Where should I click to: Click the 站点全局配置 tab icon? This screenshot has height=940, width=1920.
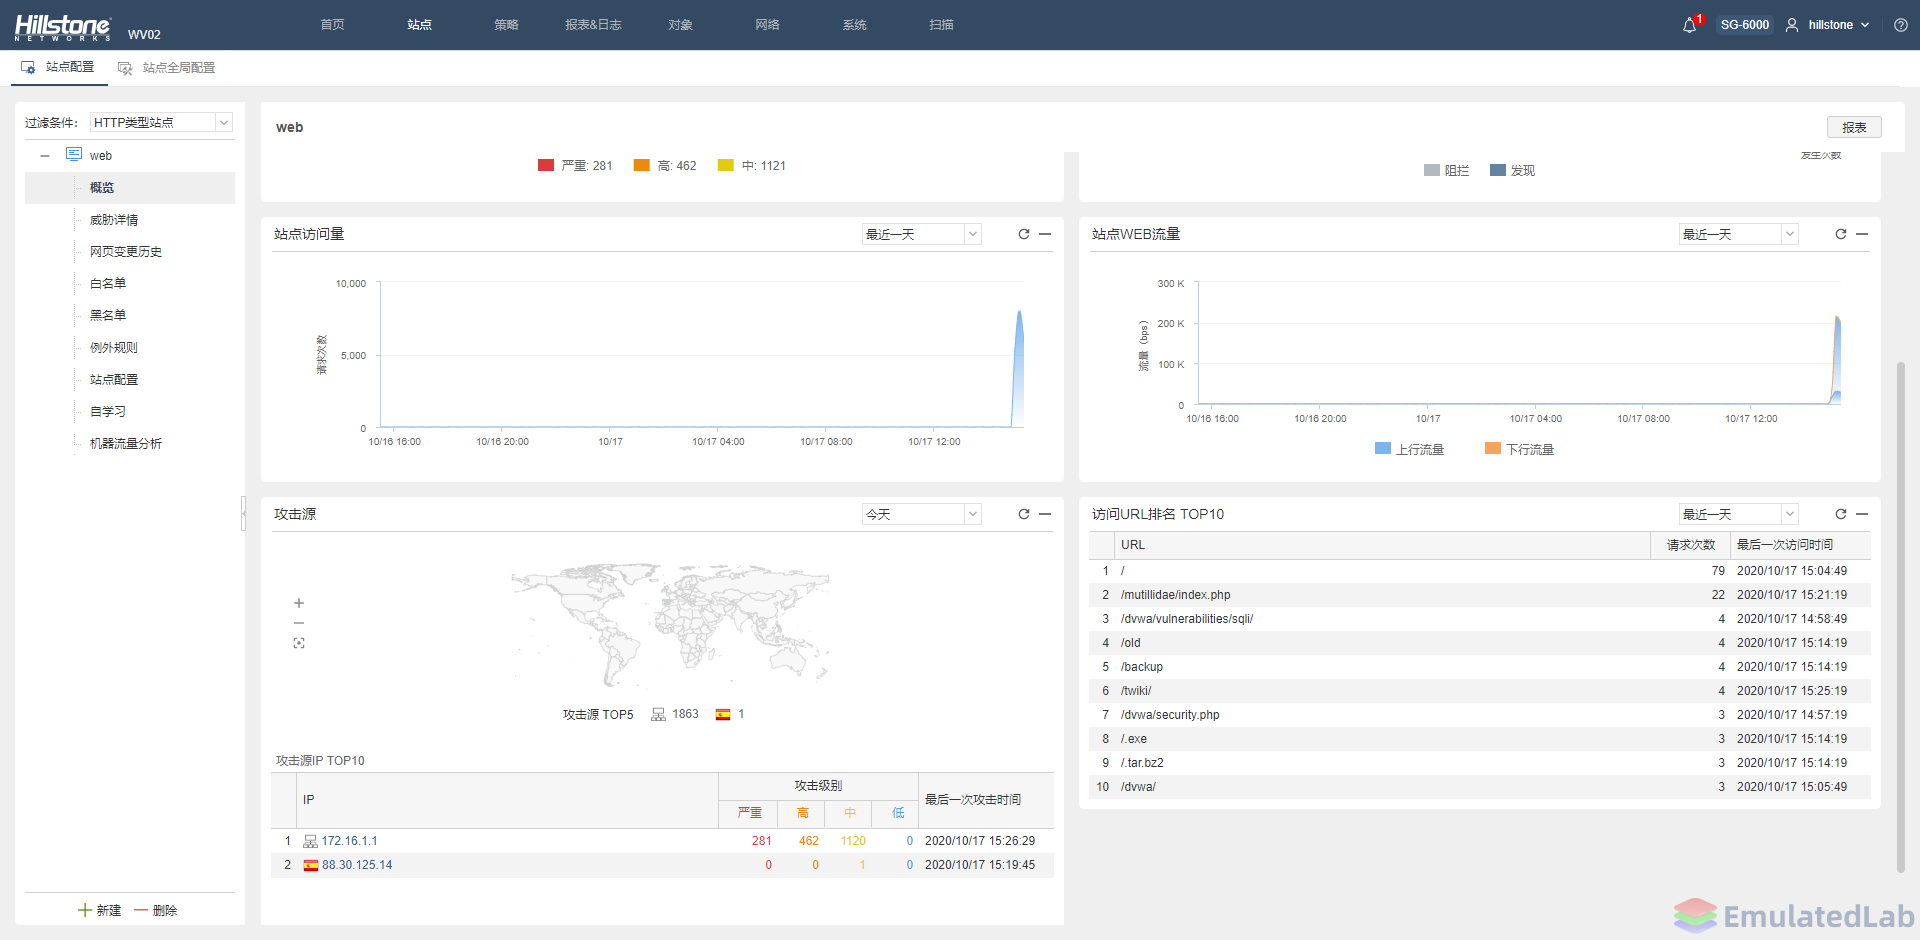click(x=125, y=68)
